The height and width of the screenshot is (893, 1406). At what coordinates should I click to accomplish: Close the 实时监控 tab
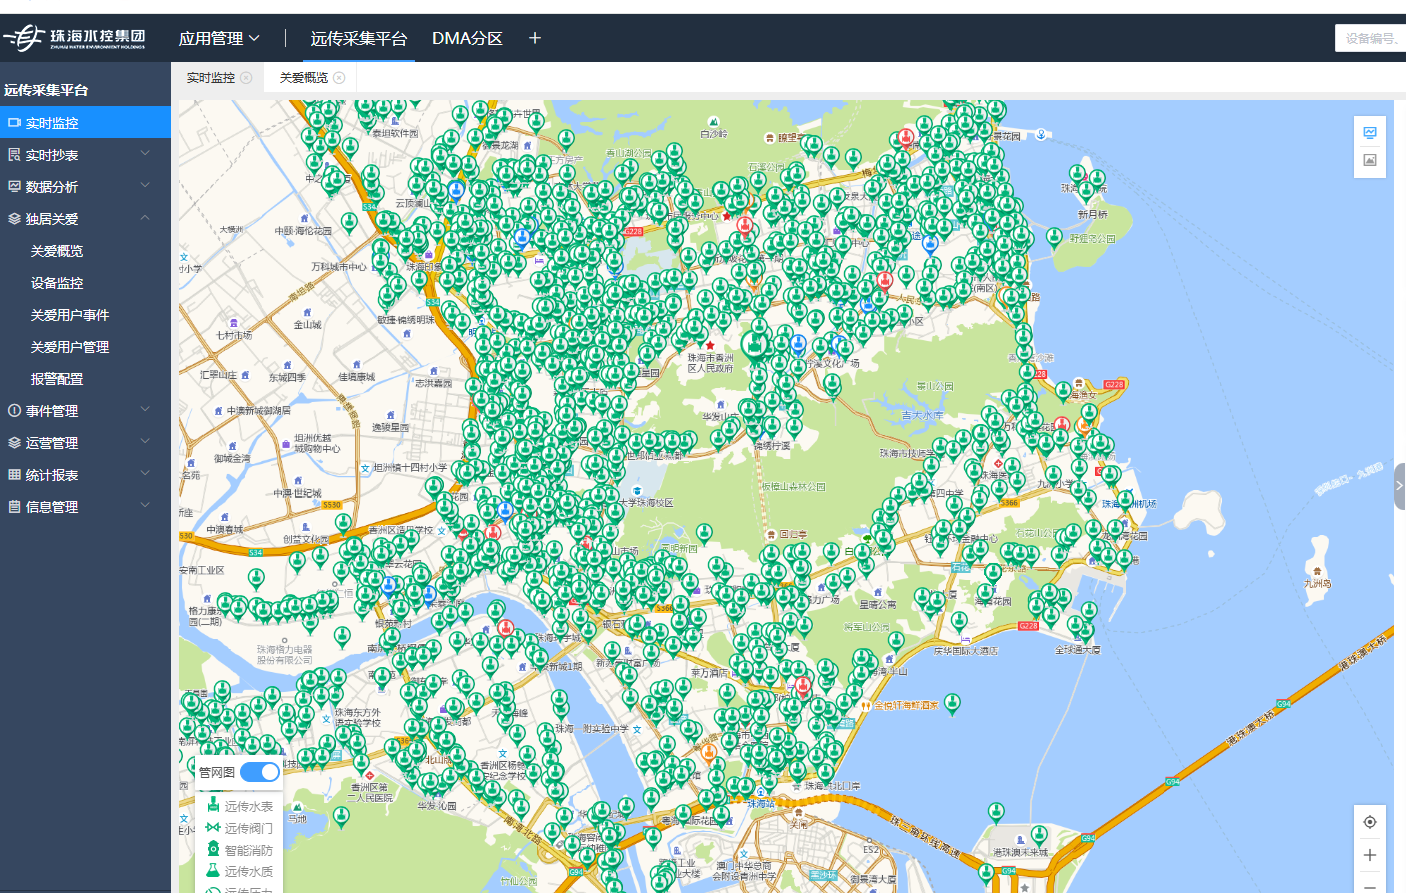[246, 78]
